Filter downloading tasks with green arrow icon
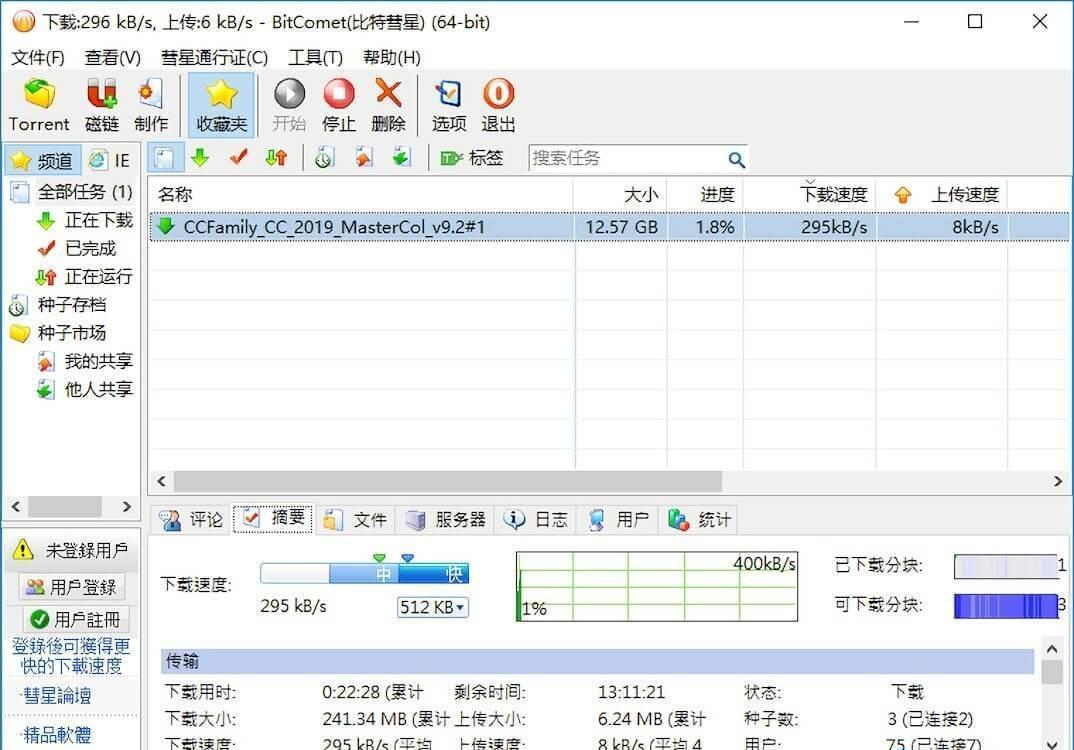The image size is (1074, 750). pyautogui.click(x=200, y=158)
